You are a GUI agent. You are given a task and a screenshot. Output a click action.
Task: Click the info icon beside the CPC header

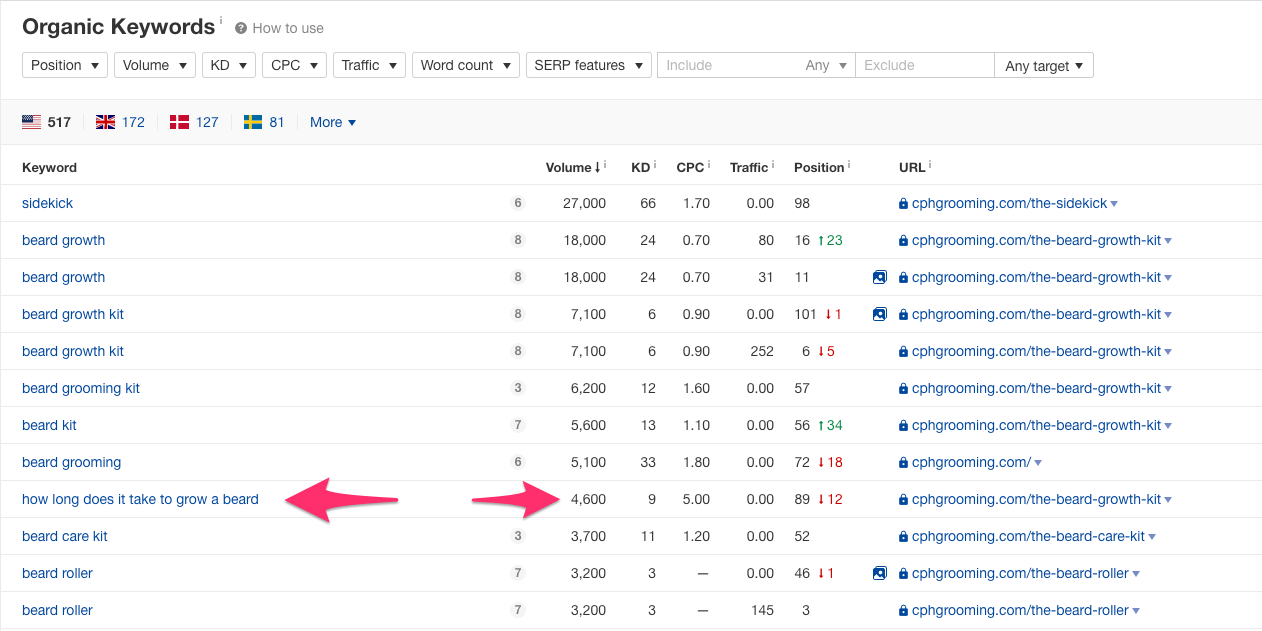click(x=709, y=164)
